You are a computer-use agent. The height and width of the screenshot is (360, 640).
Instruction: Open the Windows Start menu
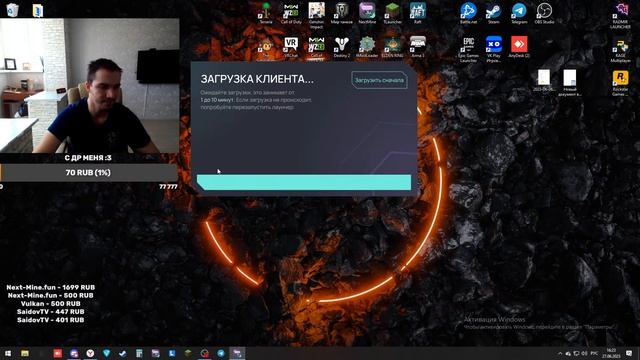point(8,353)
